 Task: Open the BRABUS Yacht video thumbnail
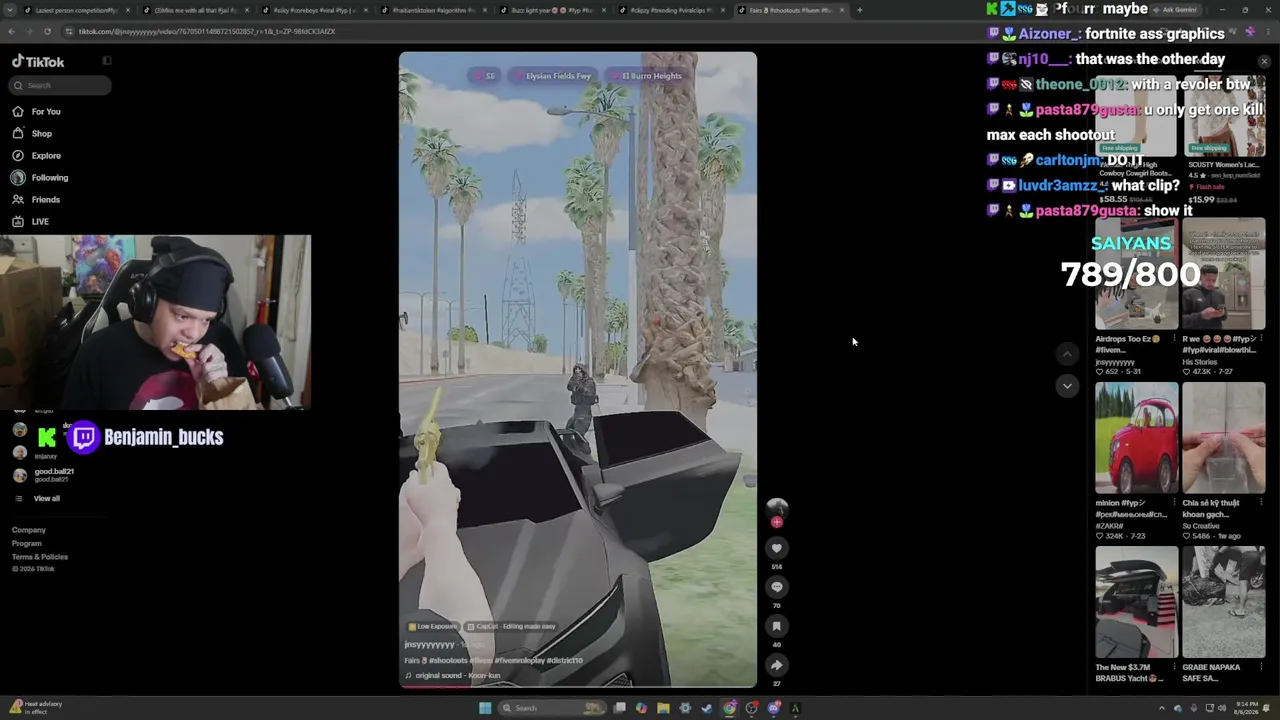point(1136,602)
